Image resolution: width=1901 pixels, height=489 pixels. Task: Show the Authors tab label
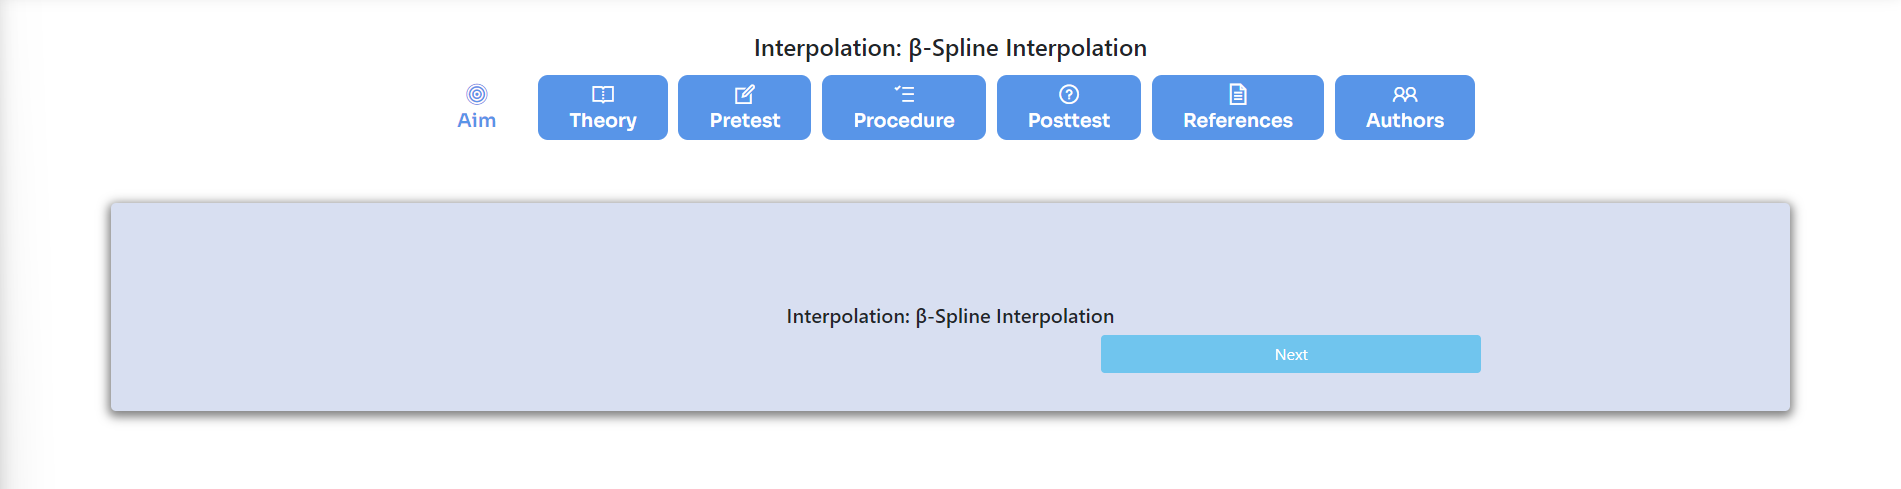(x=1405, y=121)
